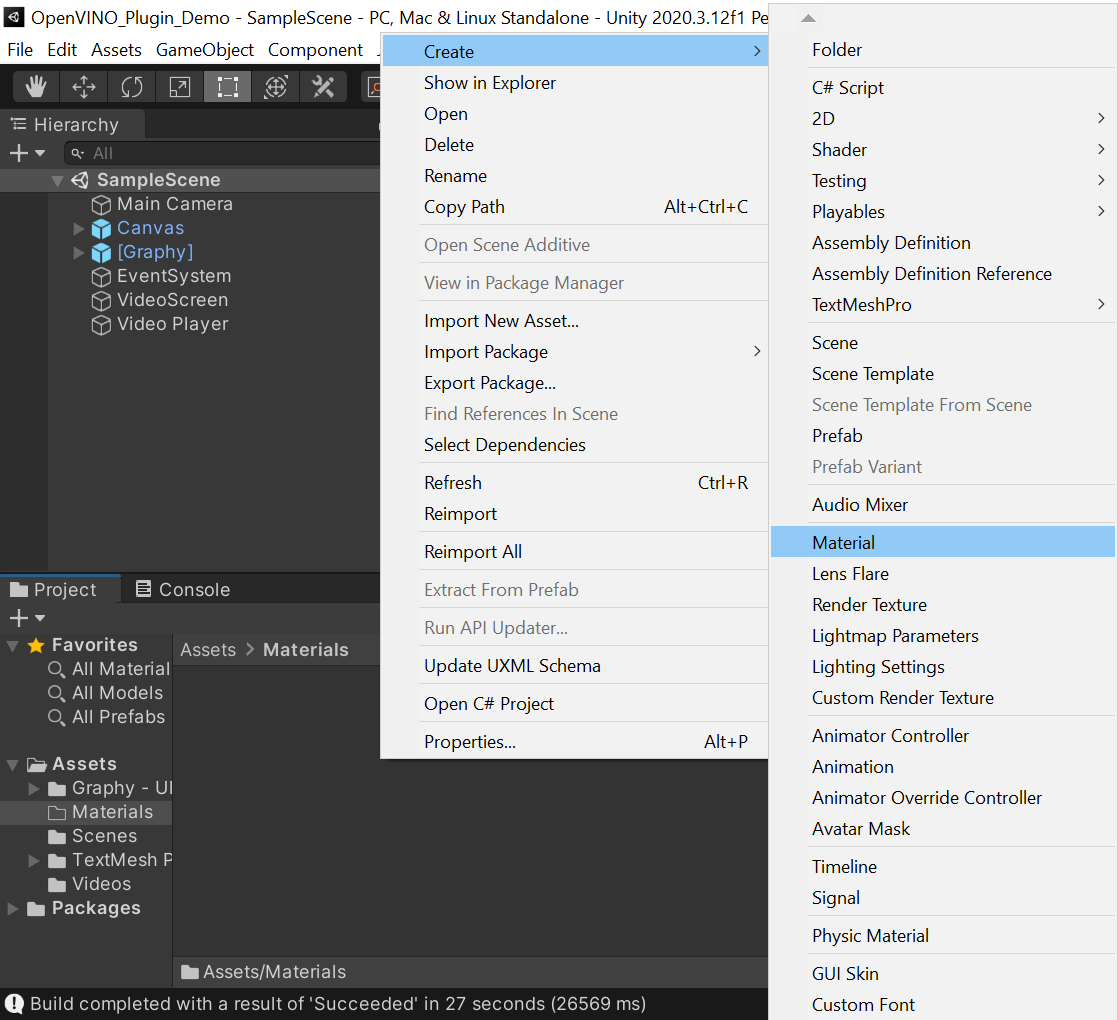
Task: Click the Hierarchy search field
Action: click(x=222, y=153)
